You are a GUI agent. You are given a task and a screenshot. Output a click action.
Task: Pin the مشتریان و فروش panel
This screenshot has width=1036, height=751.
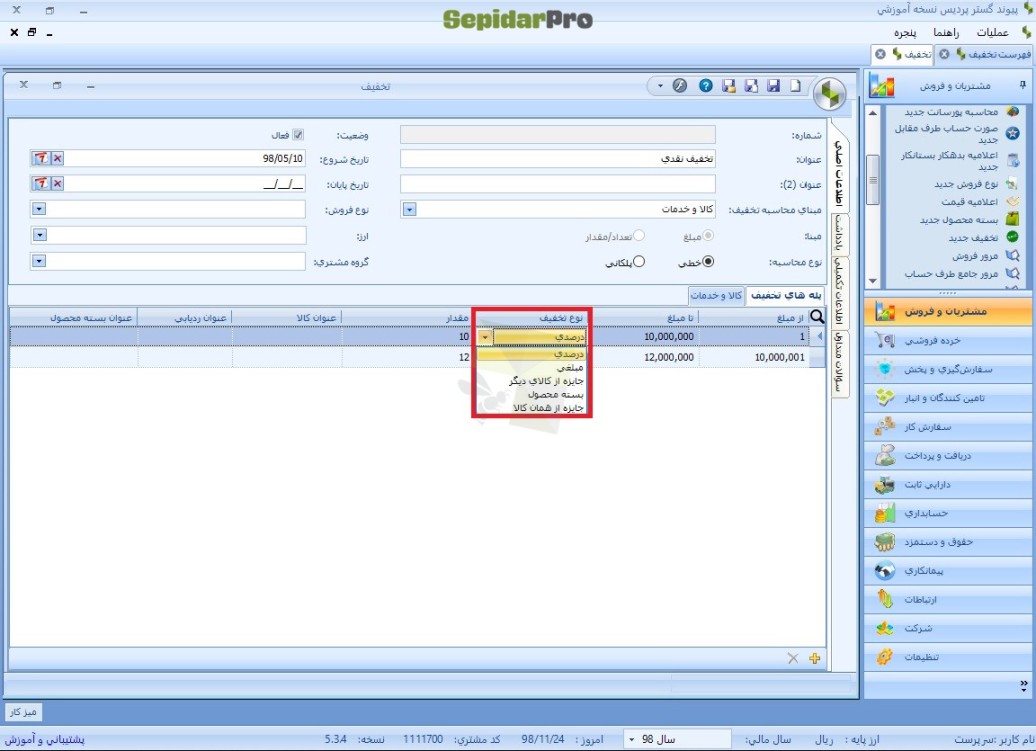pos(1023,85)
